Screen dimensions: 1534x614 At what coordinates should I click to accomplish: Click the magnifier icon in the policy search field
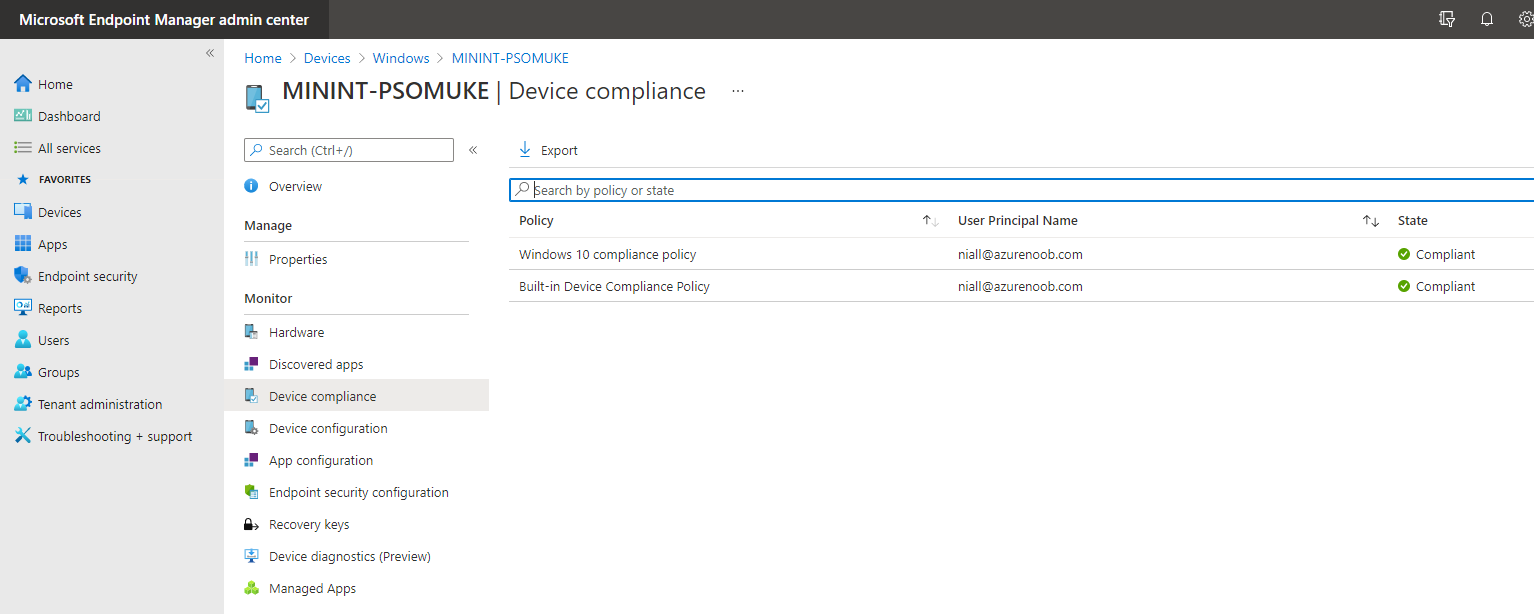(x=523, y=190)
